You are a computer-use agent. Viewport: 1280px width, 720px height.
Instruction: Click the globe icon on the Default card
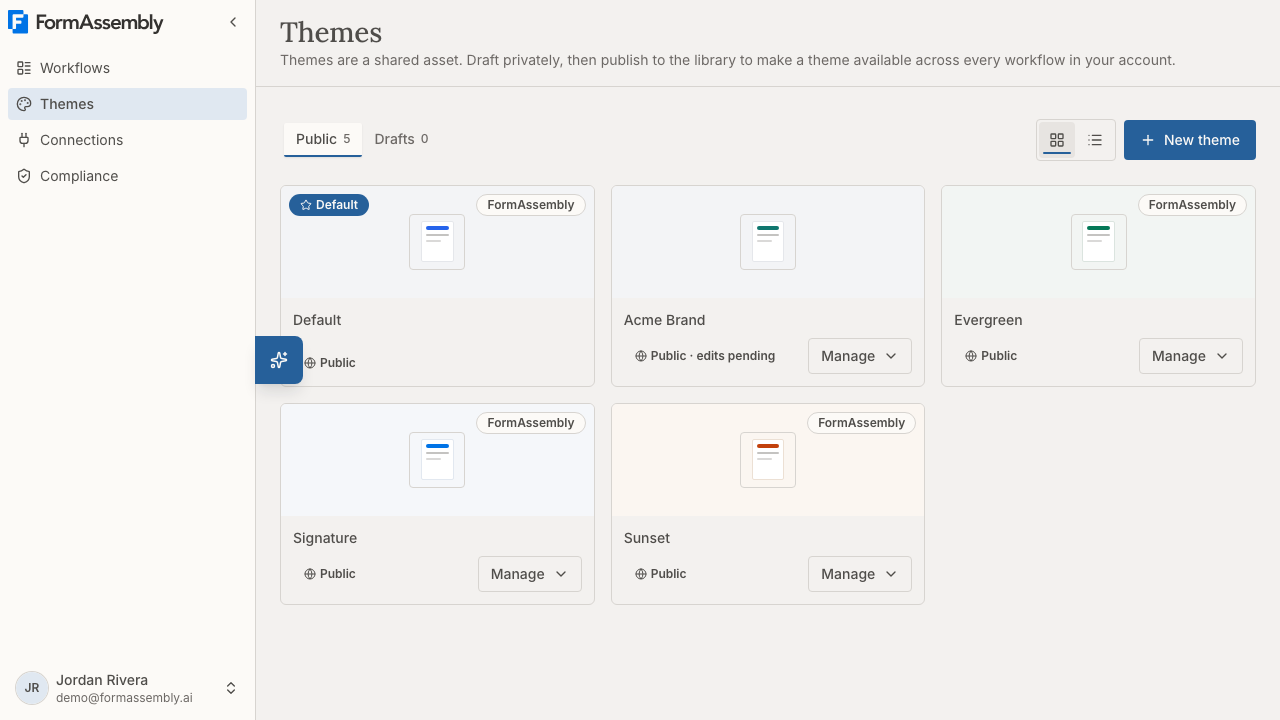[x=310, y=363]
